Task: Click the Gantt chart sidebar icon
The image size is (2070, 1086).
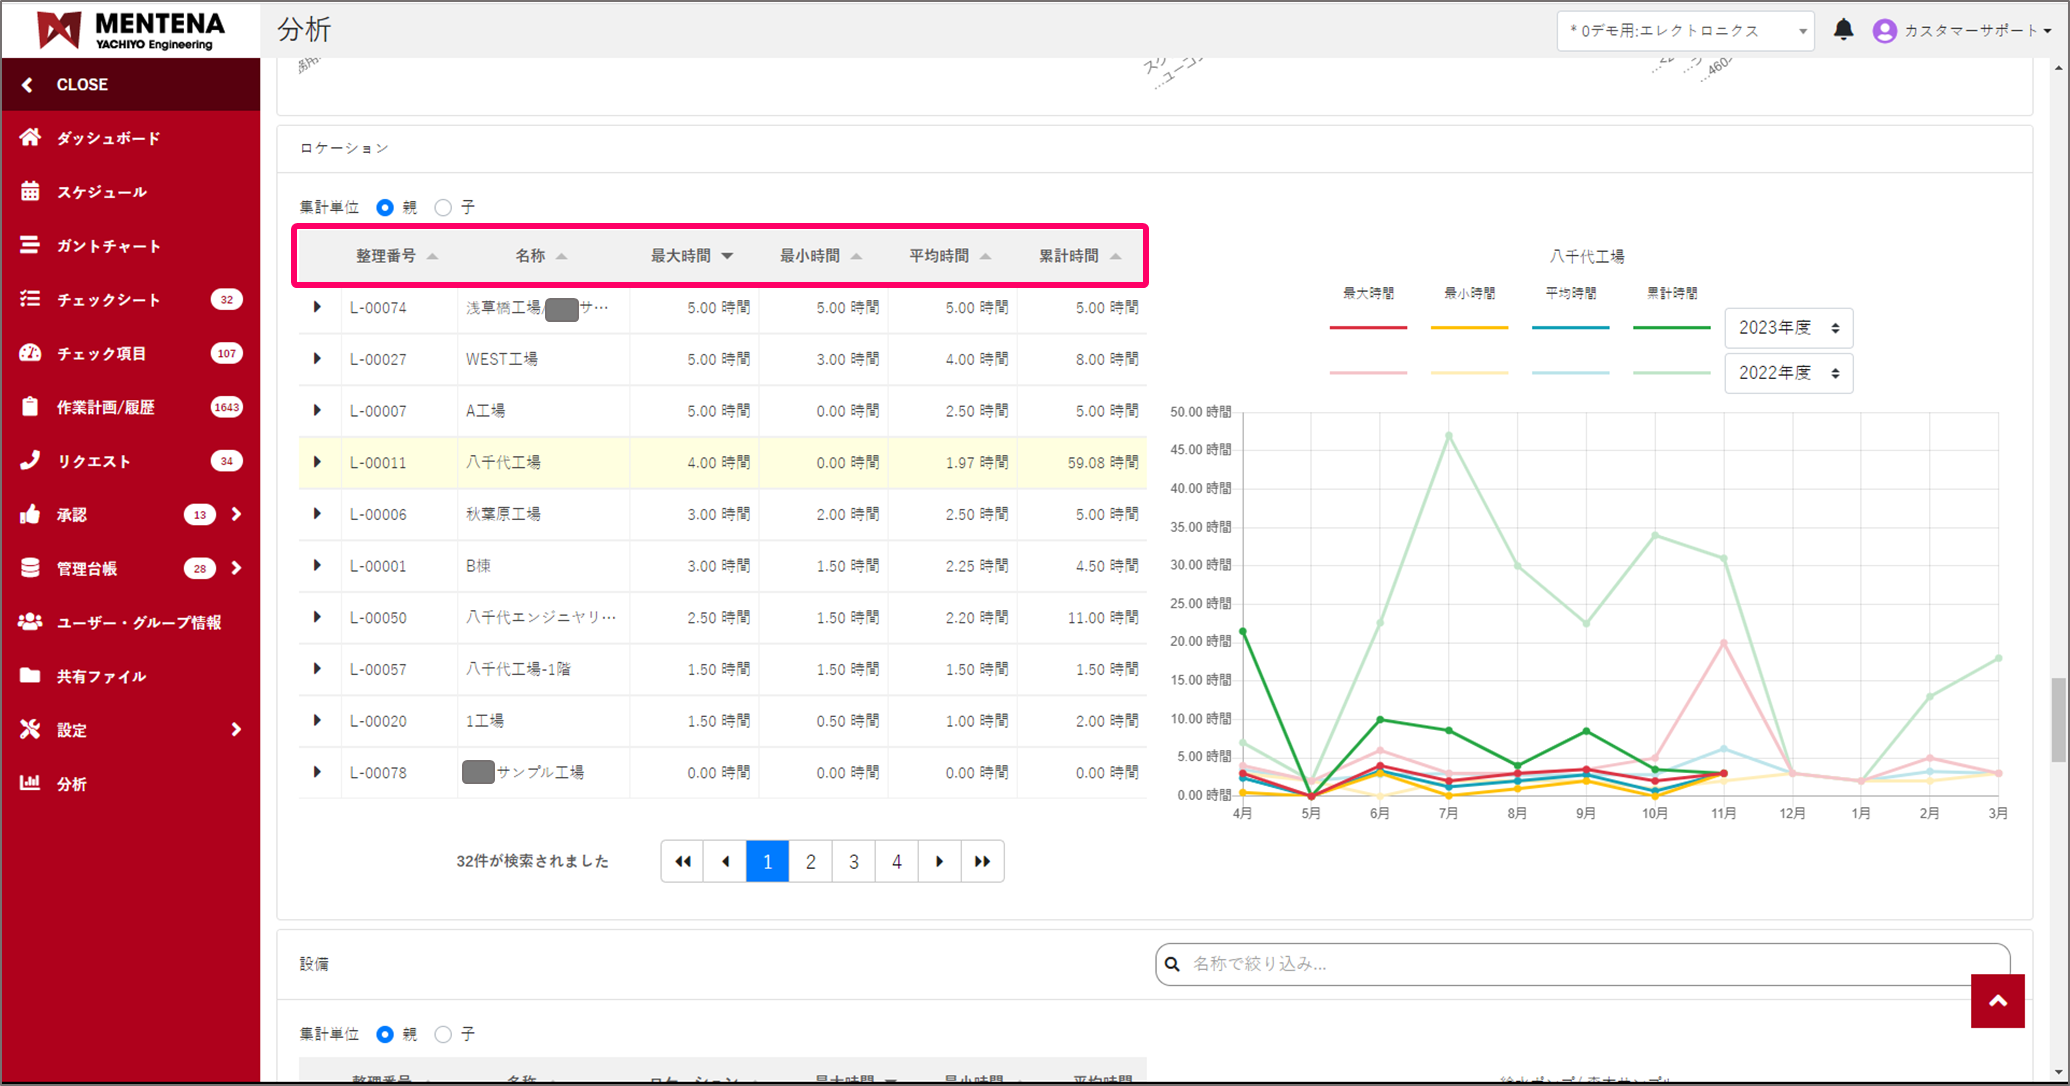Action: pos(30,246)
